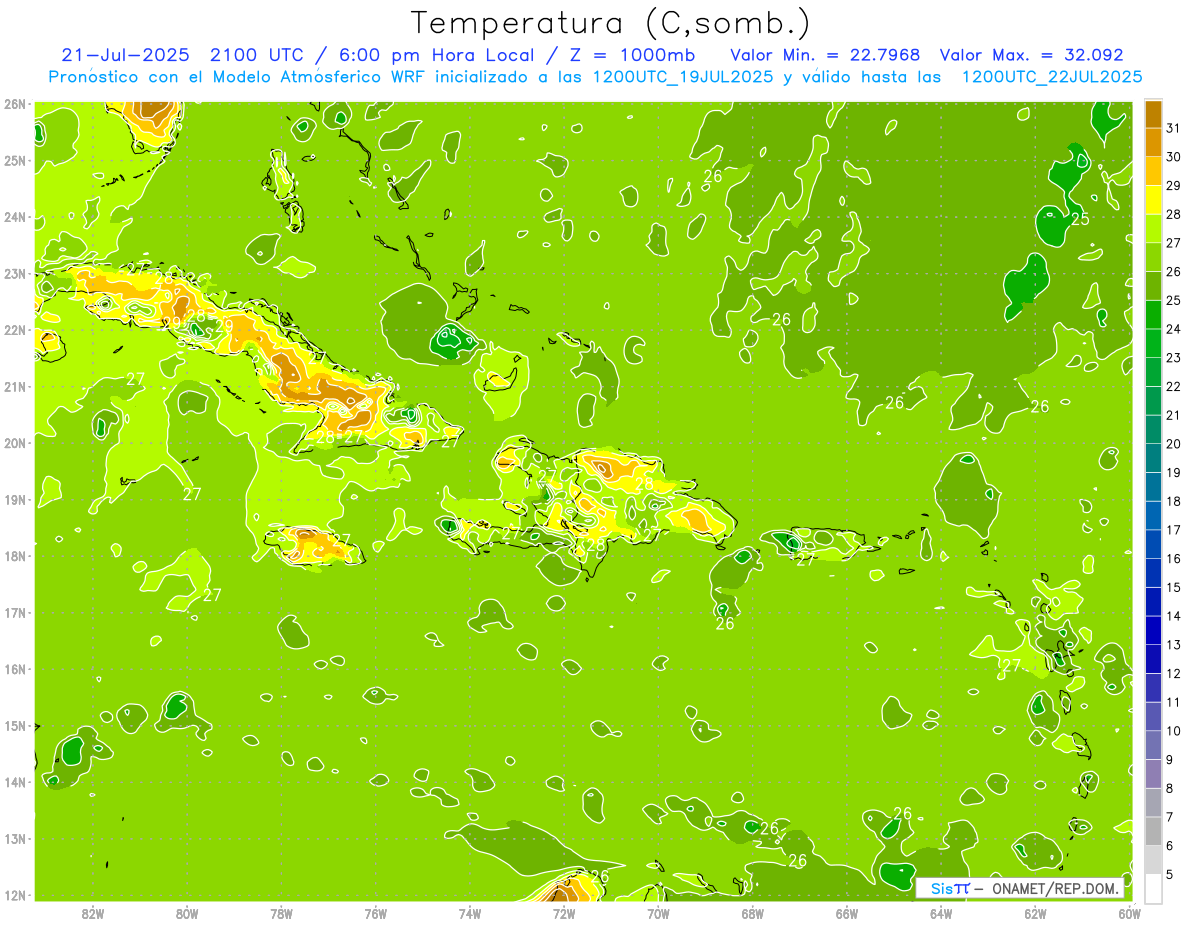Image resolution: width=1200 pixels, height=927 pixels.
Task: Select the 'Z = 1000mb' level text
Action: [x=640, y=55]
